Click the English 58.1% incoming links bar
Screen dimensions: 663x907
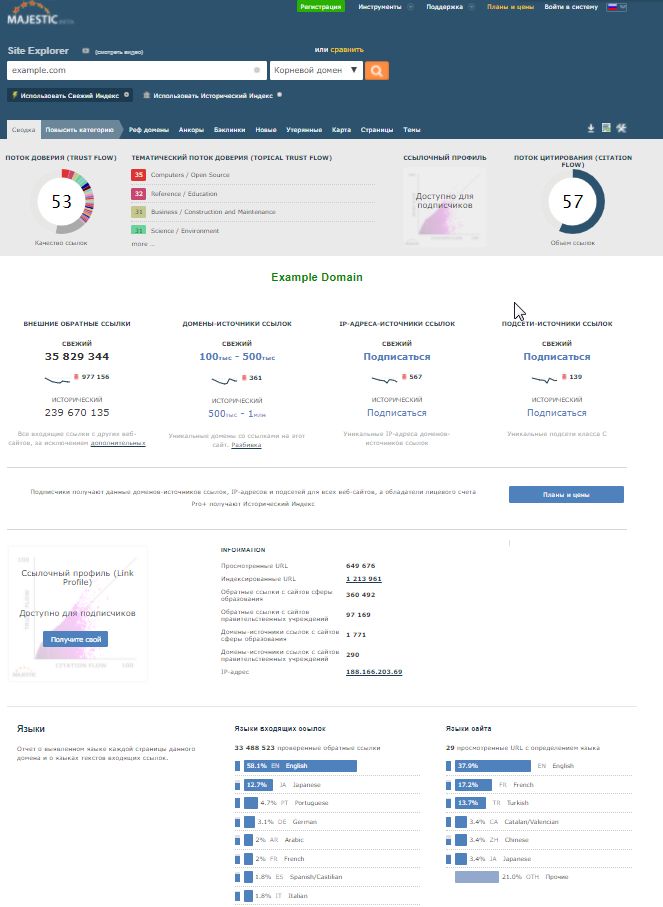[295, 766]
